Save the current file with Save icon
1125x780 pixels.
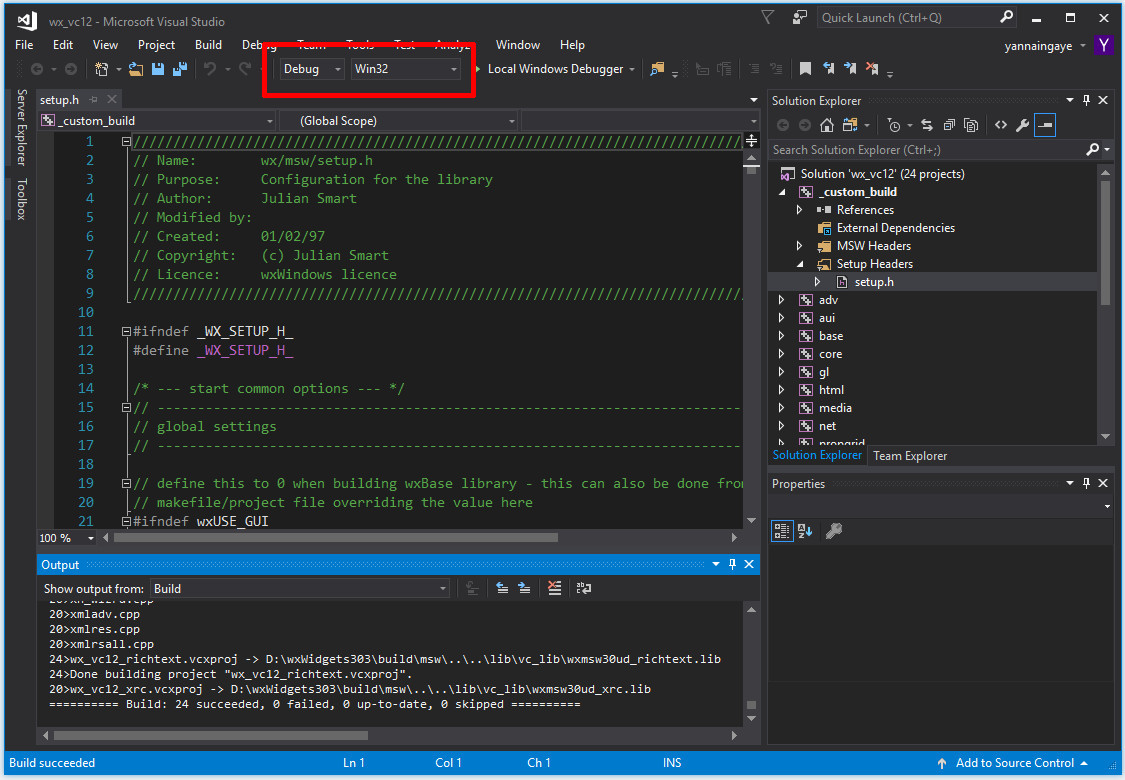tap(158, 69)
